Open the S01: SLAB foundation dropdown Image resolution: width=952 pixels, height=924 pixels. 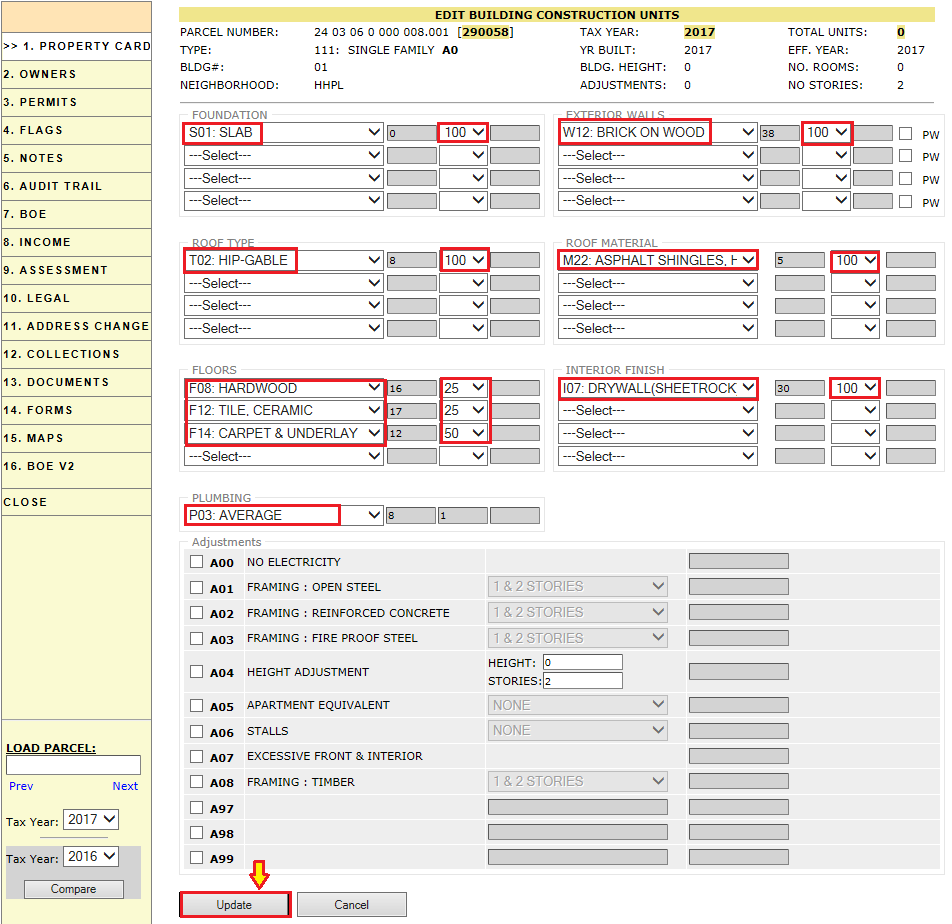[283, 132]
